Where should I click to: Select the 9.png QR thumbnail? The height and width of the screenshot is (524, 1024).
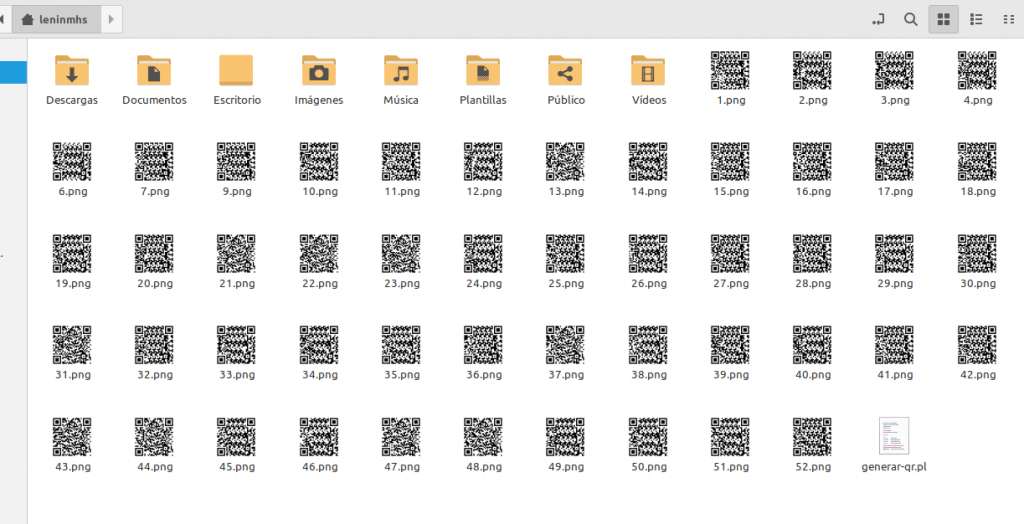(236, 162)
